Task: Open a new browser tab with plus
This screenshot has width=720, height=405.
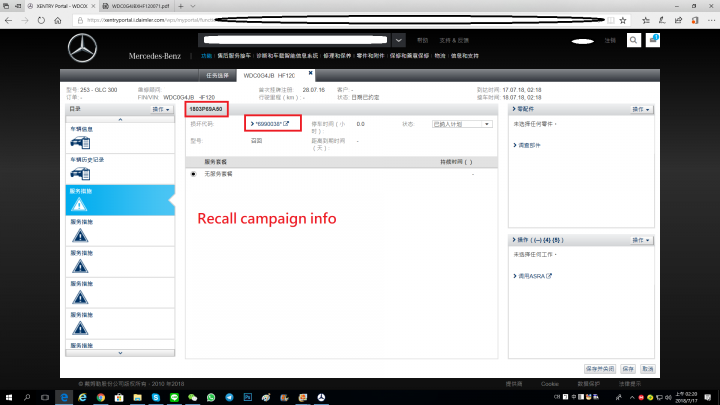Action: pyautogui.click(x=180, y=6)
